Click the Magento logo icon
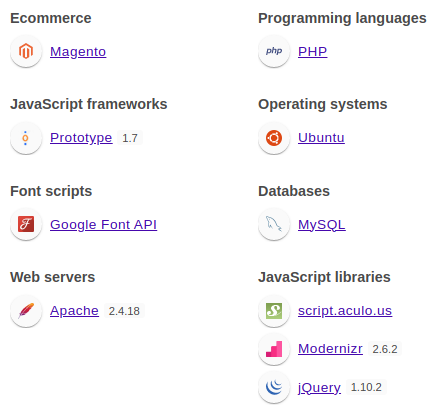The height and width of the screenshot is (410, 439). tap(26, 51)
